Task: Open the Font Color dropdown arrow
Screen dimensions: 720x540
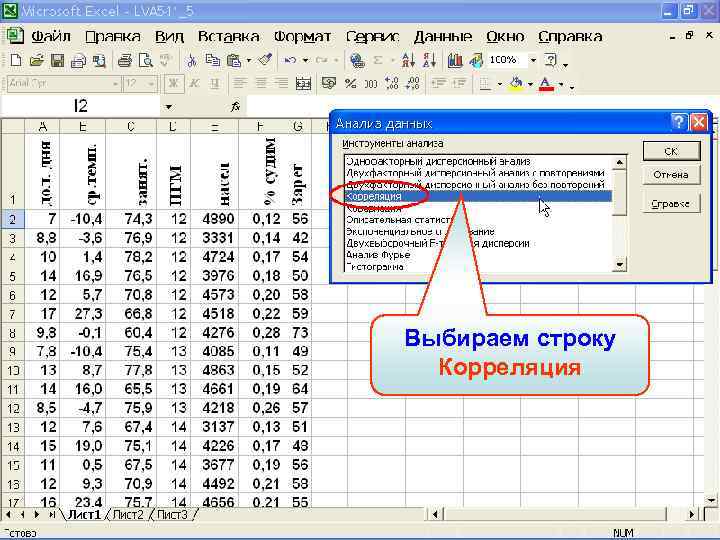Action: pos(561,84)
